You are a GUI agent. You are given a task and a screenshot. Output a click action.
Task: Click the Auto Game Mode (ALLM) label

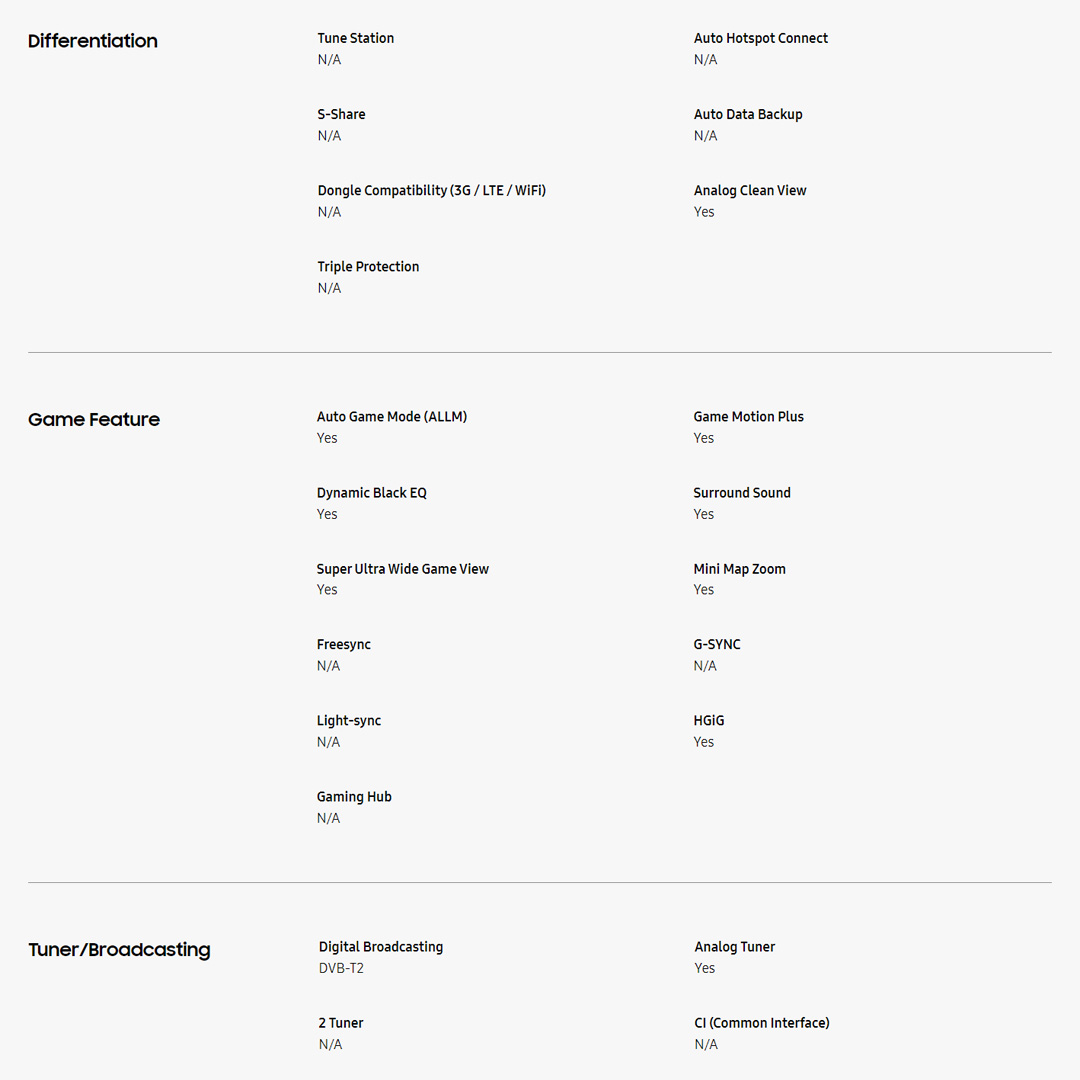[392, 416]
